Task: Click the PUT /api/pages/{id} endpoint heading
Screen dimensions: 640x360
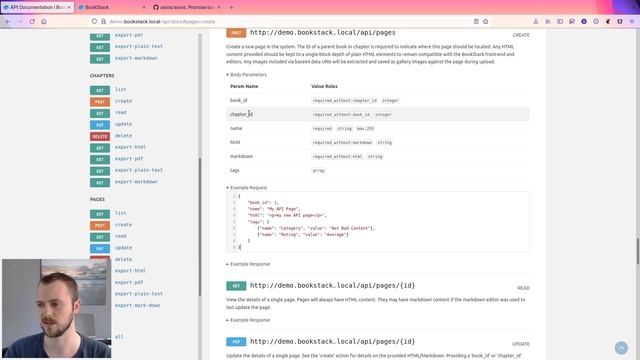Action: click(332, 342)
